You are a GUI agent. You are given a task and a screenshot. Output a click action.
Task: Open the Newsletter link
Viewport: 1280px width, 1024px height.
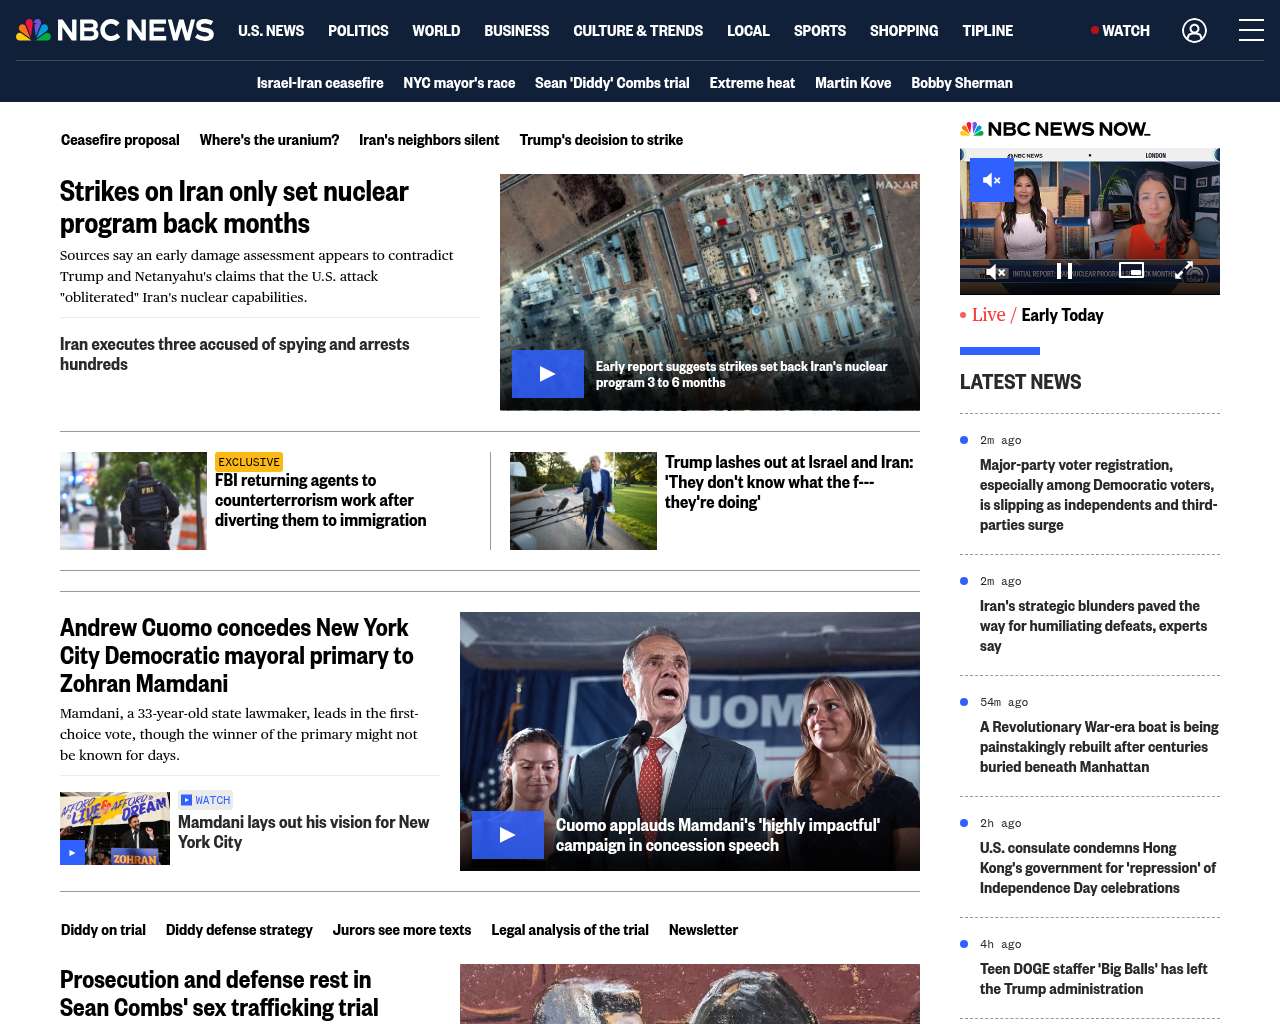click(x=703, y=930)
